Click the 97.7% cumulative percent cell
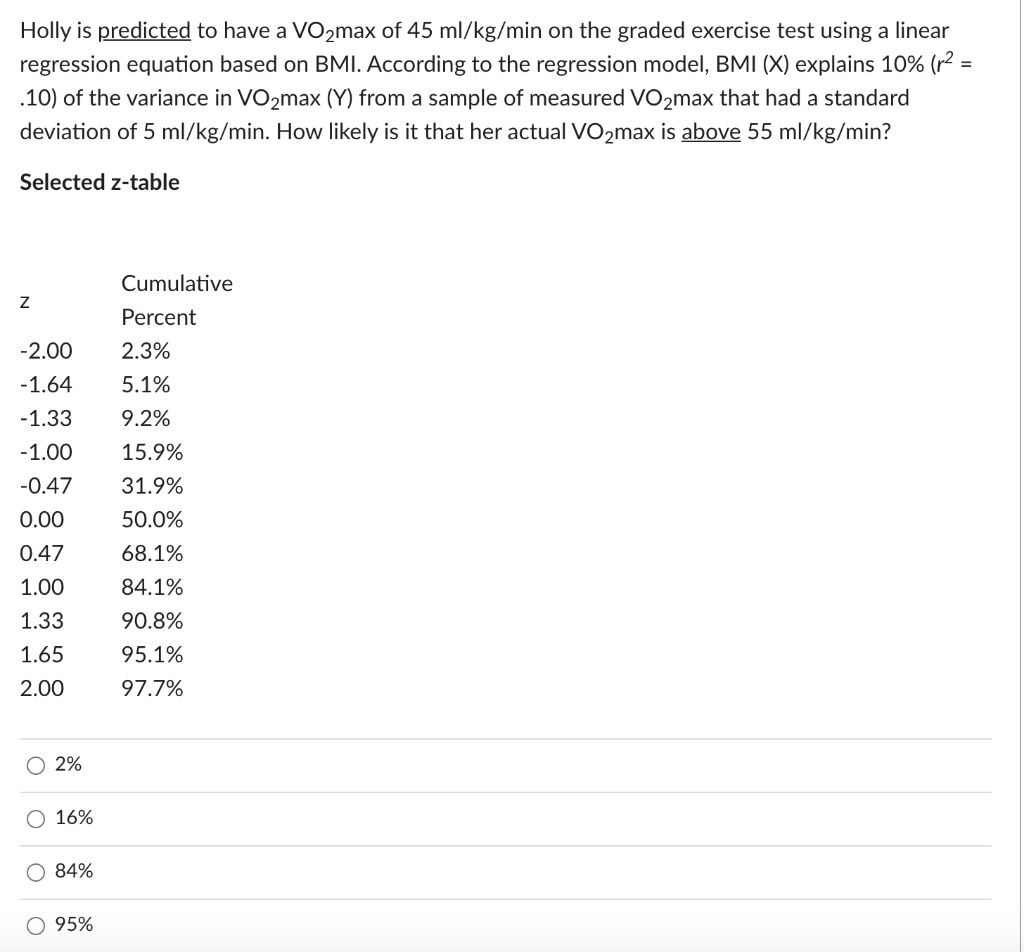 (152, 688)
